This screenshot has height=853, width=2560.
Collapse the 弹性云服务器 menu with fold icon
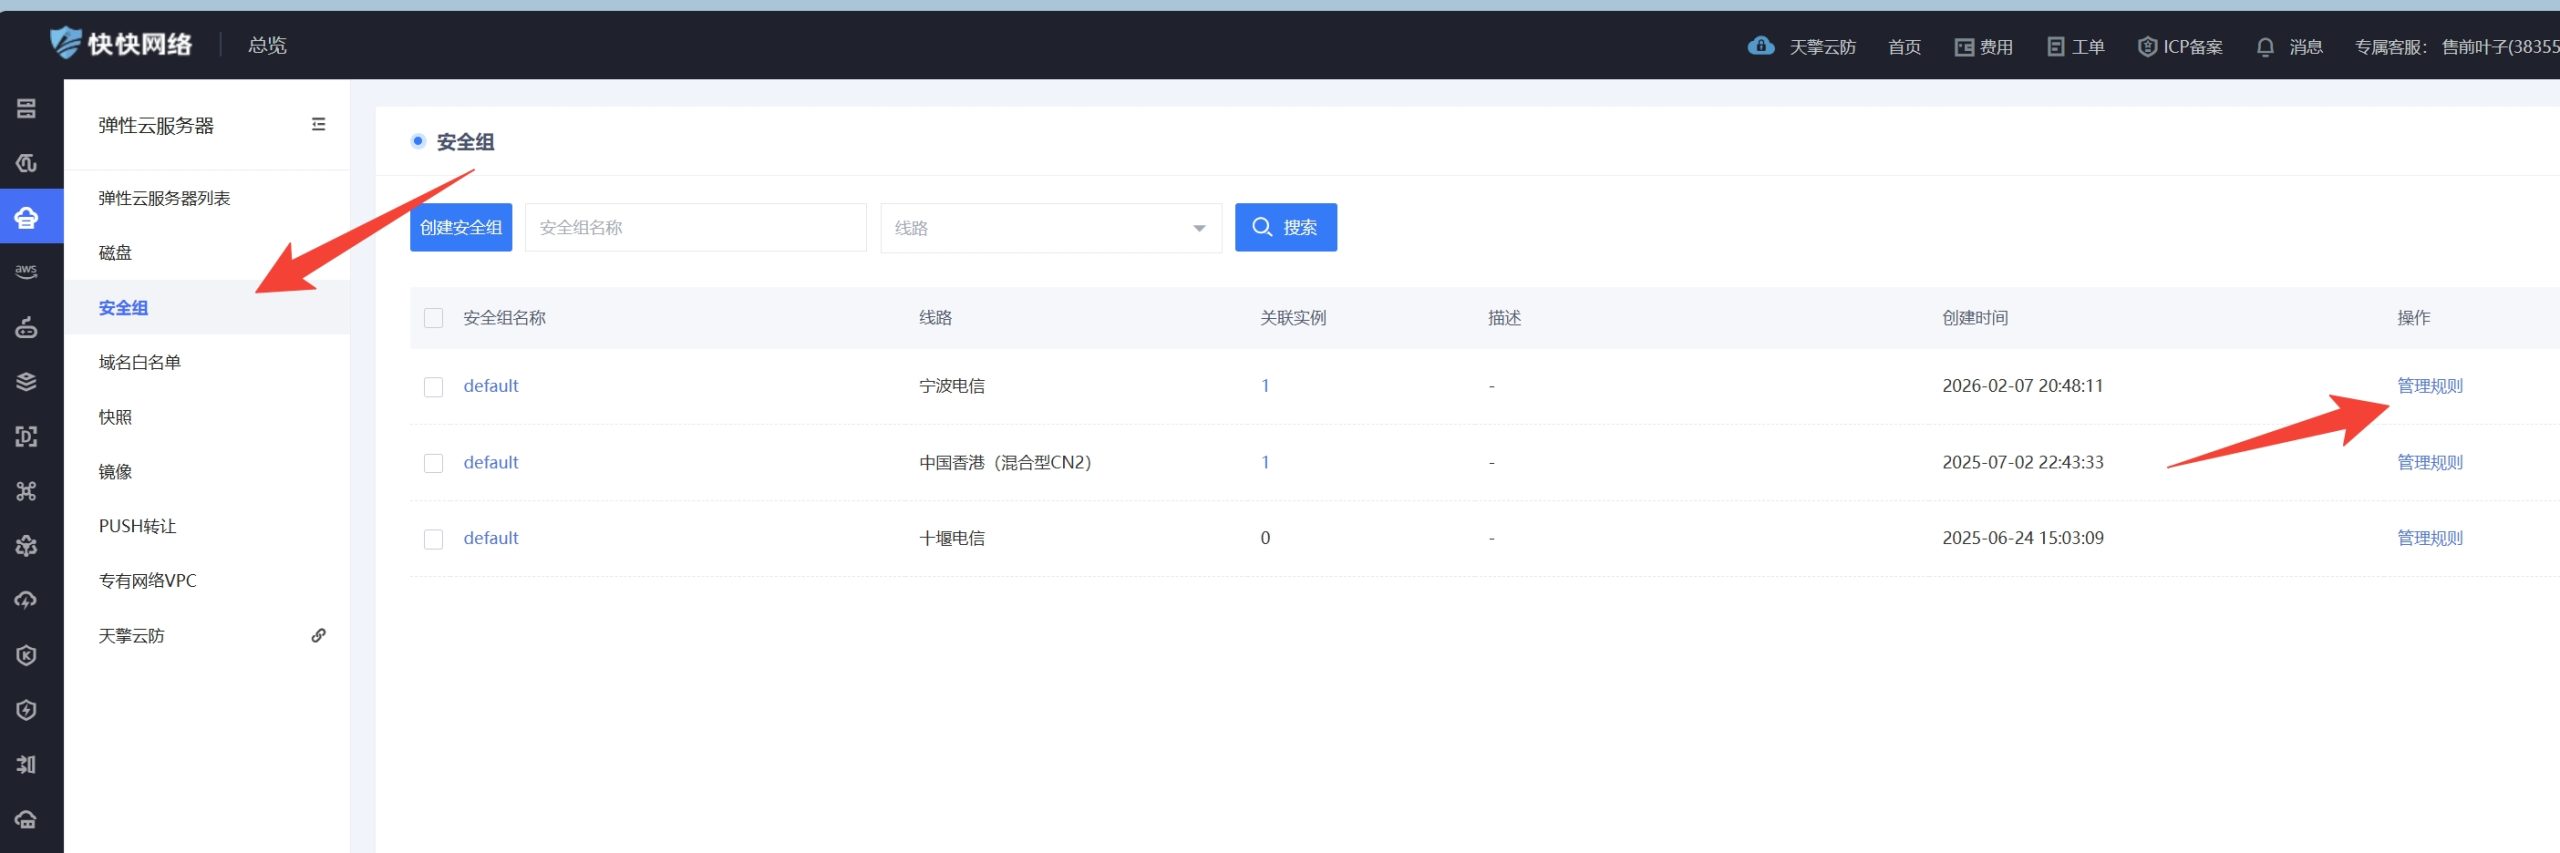(x=318, y=125)
